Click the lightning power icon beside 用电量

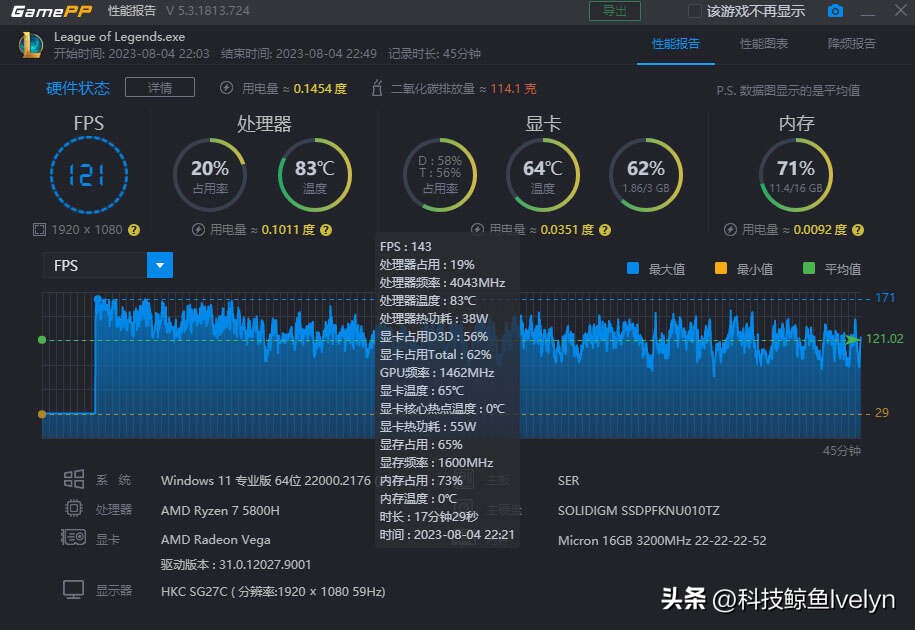226,88
